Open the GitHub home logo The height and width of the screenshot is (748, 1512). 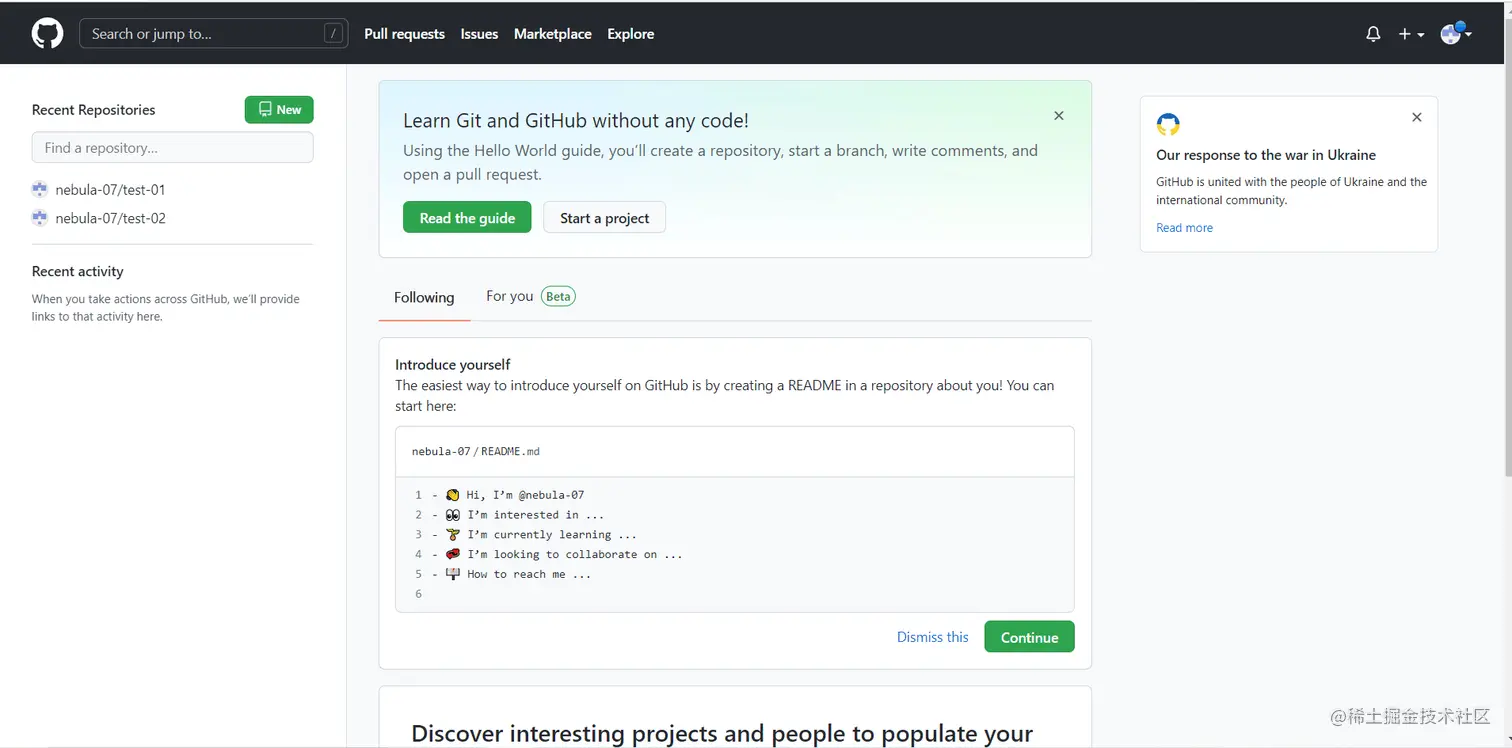[x=47, y=33]
